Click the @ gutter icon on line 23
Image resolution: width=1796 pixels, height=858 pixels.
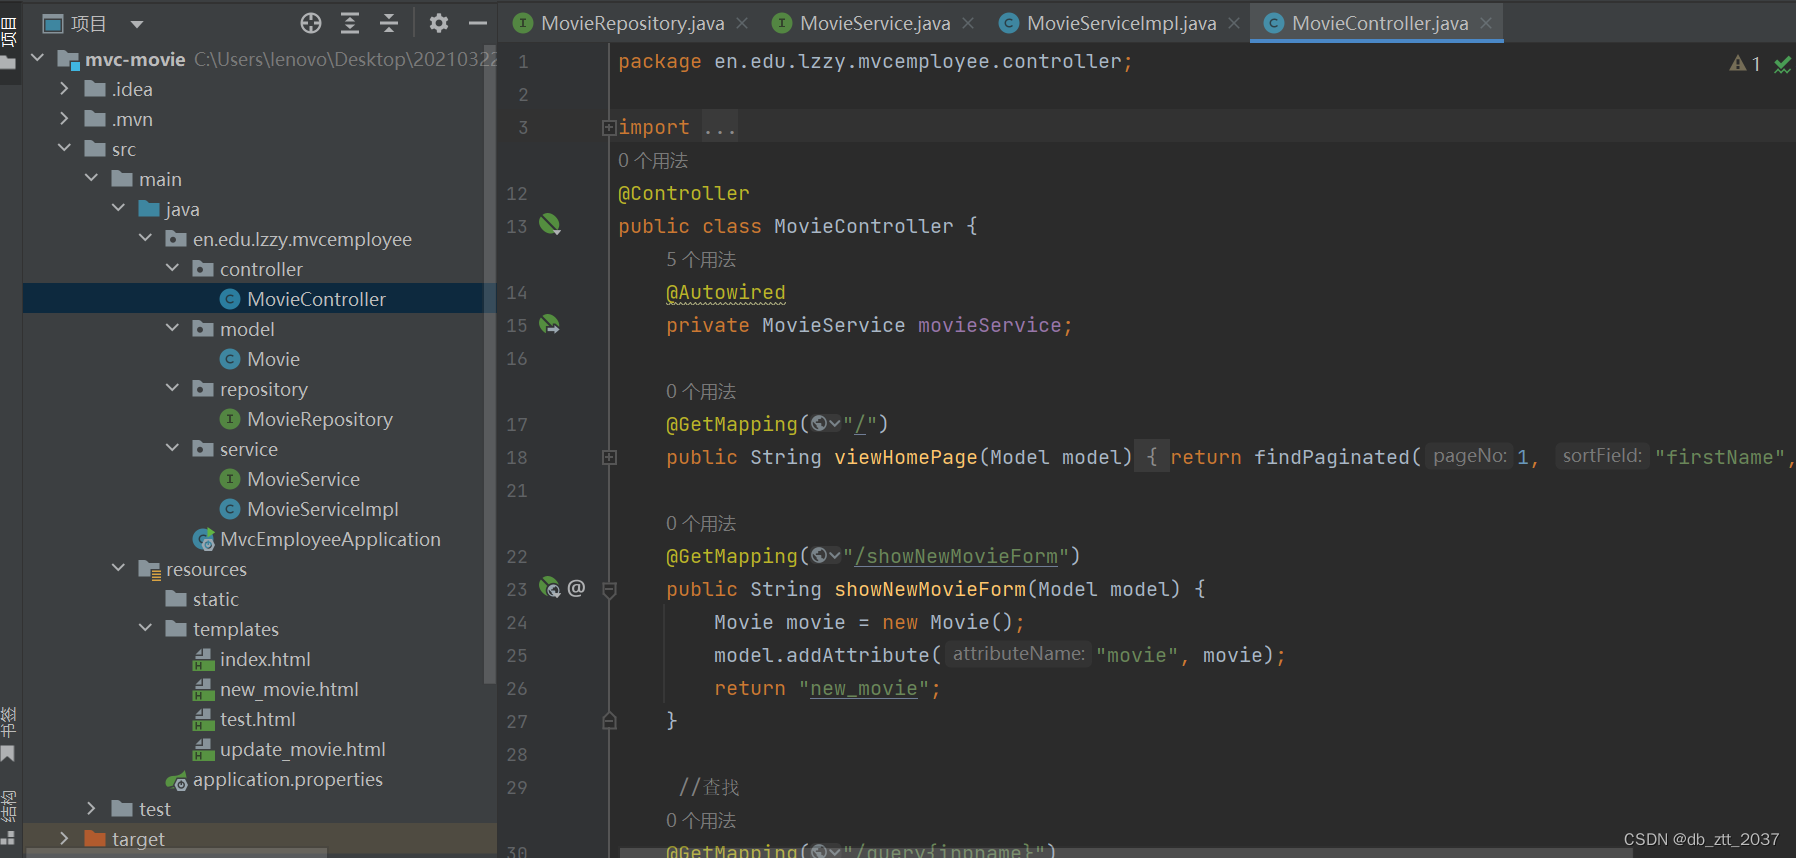(x=576, y=588)
